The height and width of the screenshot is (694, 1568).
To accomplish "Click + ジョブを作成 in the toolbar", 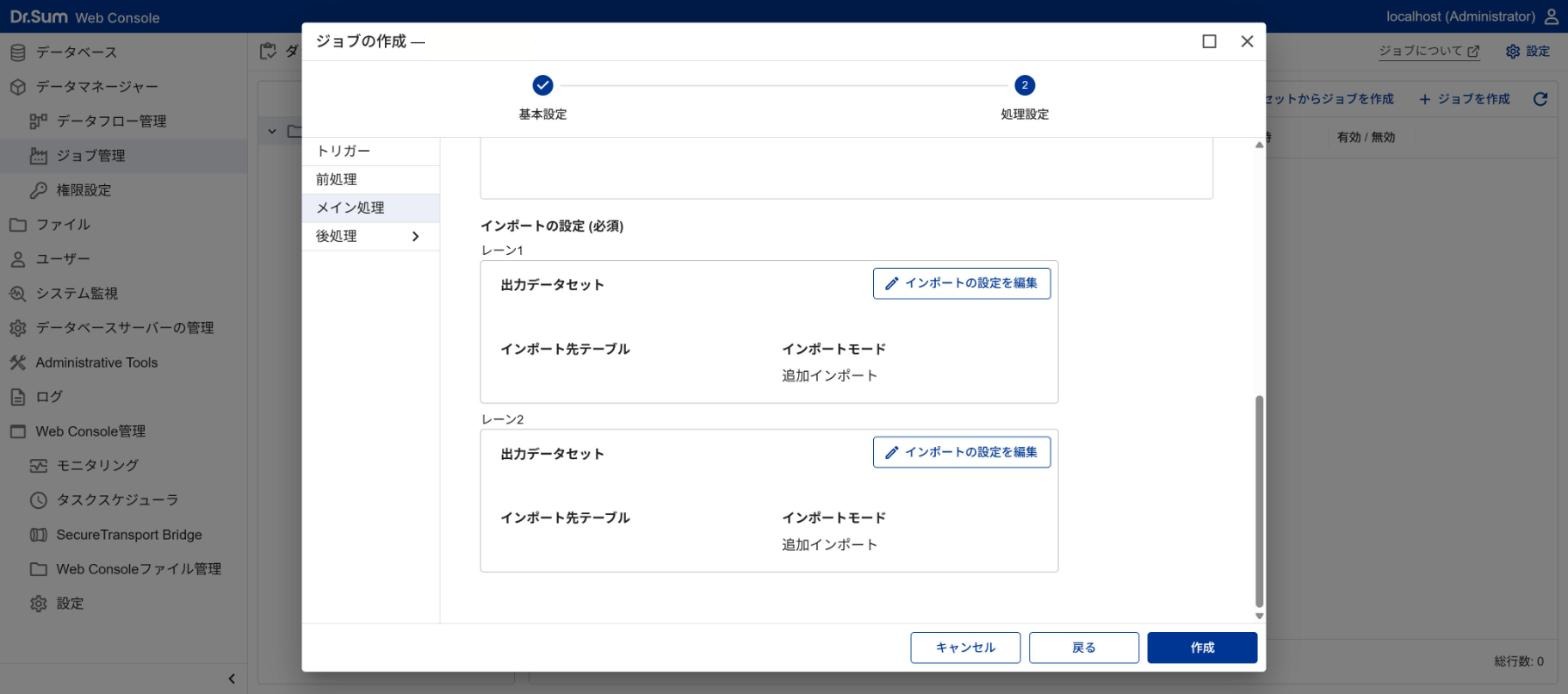I will [1464, 99].
